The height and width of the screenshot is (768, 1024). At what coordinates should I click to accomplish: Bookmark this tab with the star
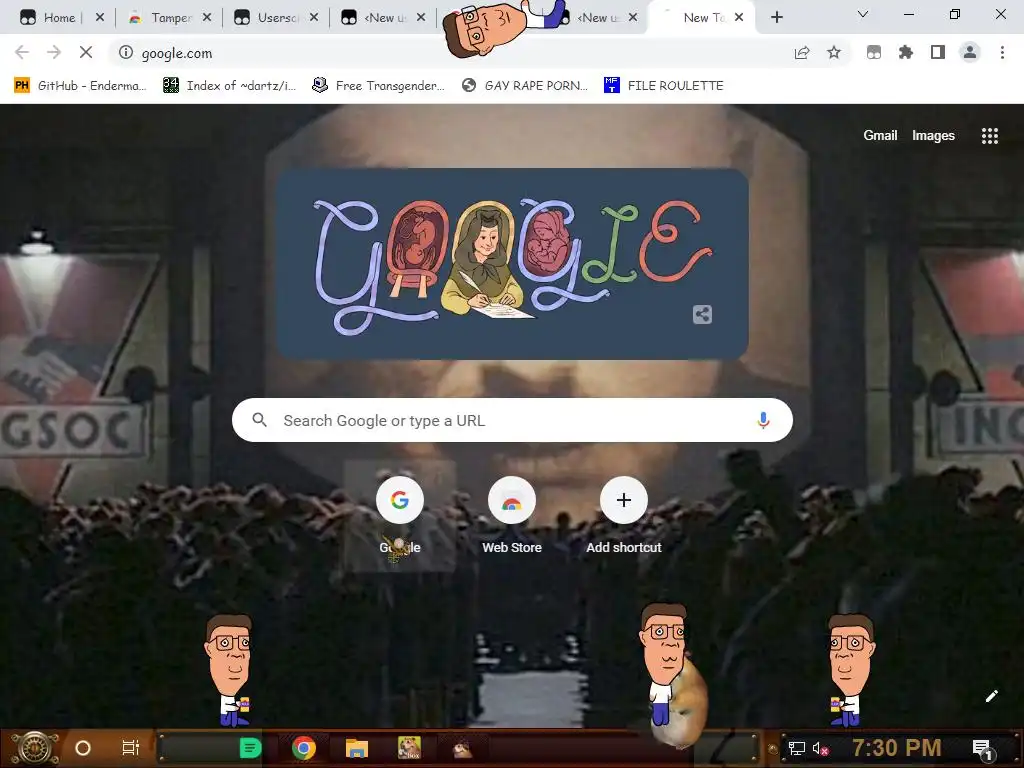pyautogui.click(x=834, y=52)
